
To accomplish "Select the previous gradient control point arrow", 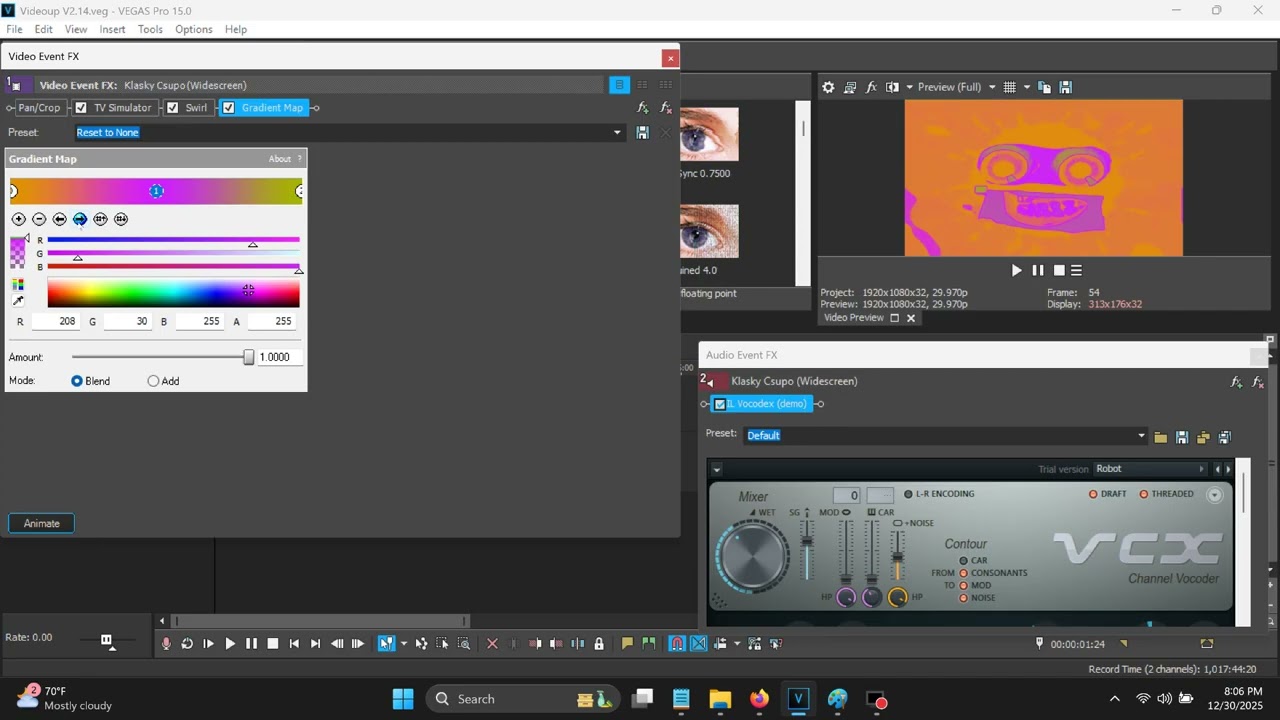I will [x=60, y=219].
